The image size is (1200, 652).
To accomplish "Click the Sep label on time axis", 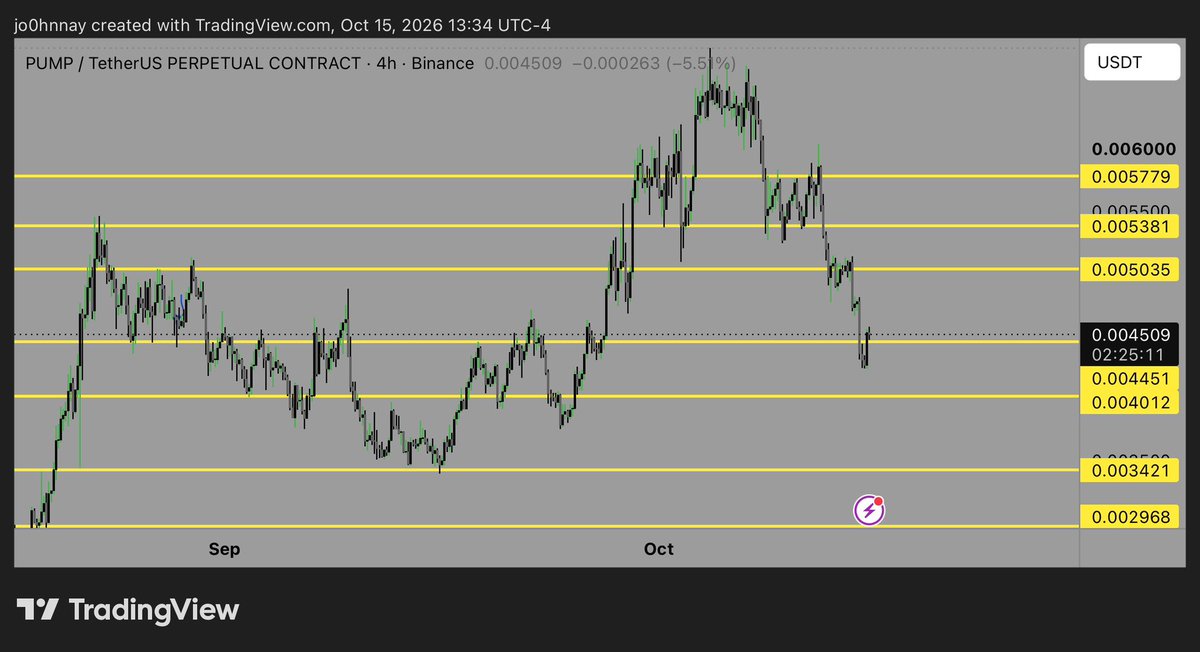I will pos(225,549).
